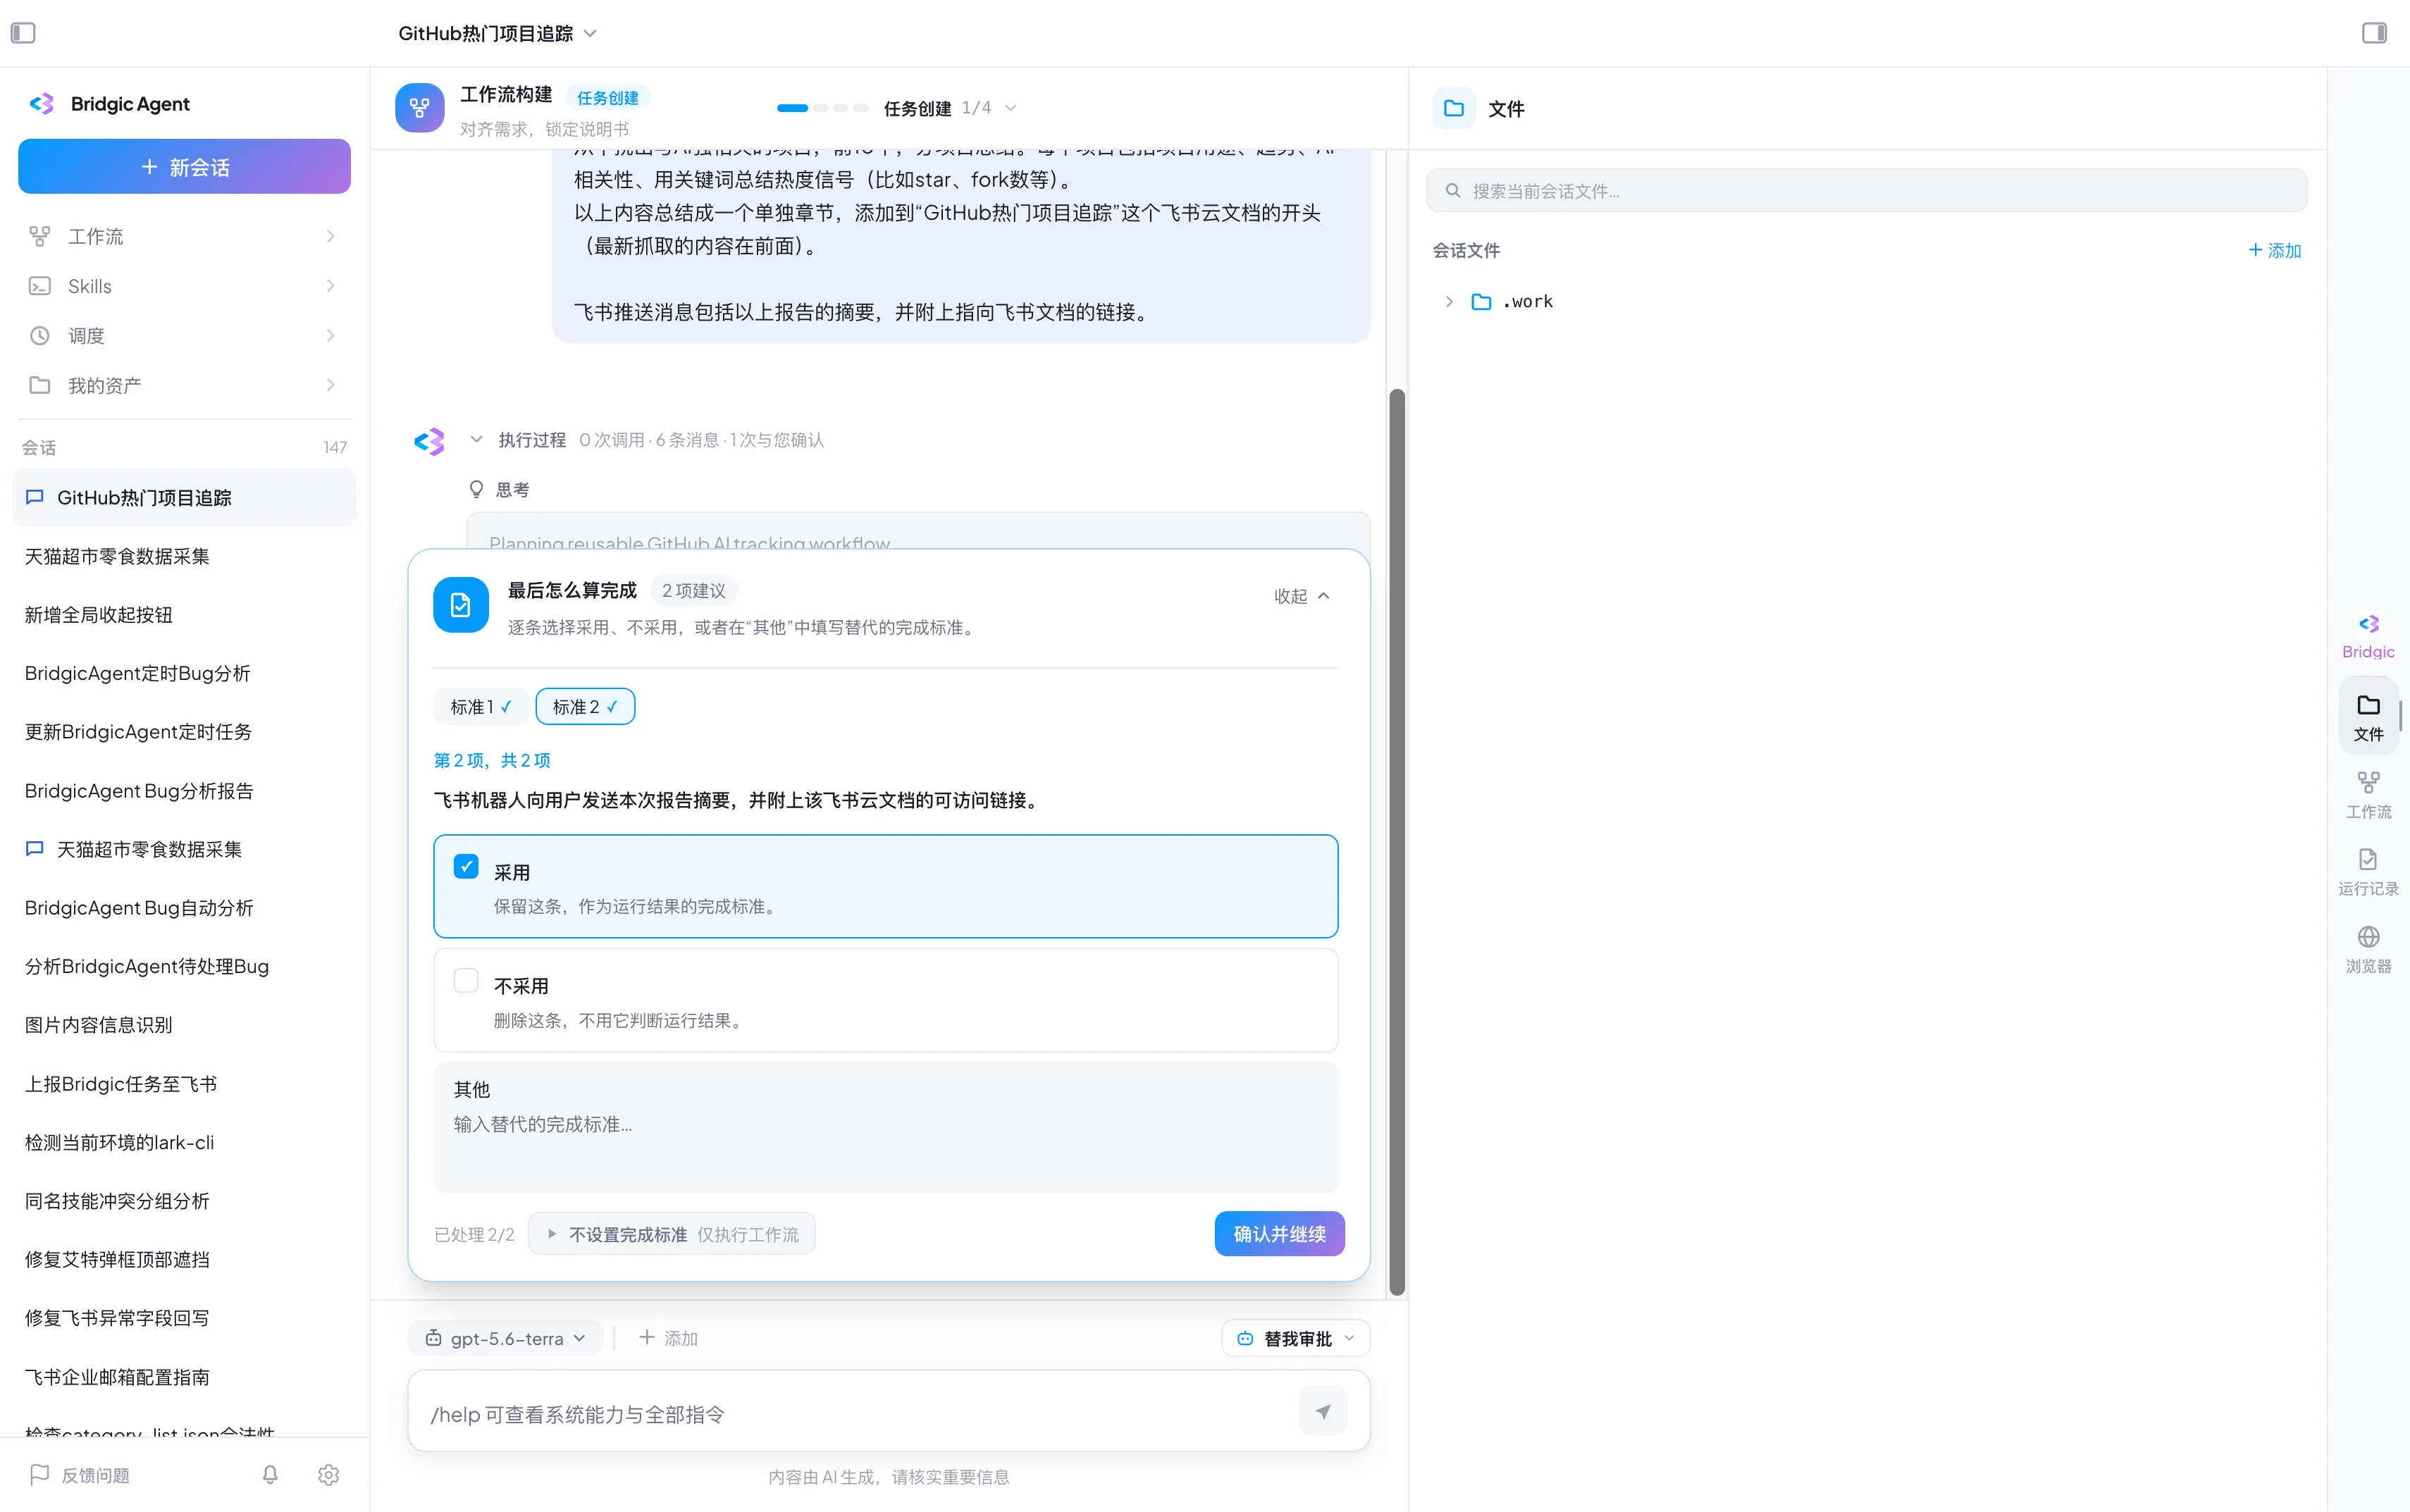The width and height of the screenshot is (2410, 1512).
Task: Click the Bridgic avatar beside 执行过程
Action: tap(430, 441)
